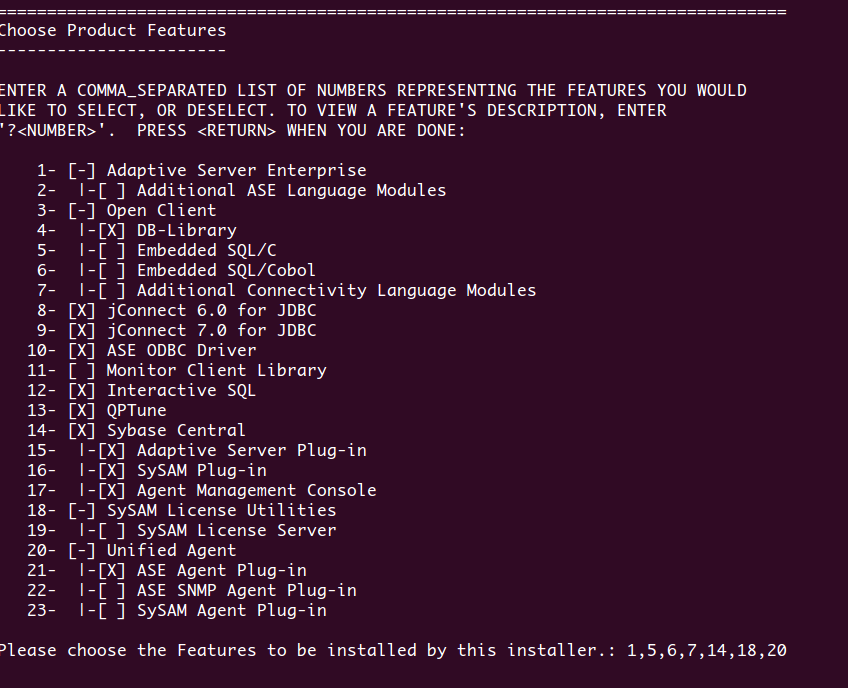This screenshot has height=688, width=848.
Task: Click the ASE SNMP Agent Plug-in label
Action: point(246,591)
